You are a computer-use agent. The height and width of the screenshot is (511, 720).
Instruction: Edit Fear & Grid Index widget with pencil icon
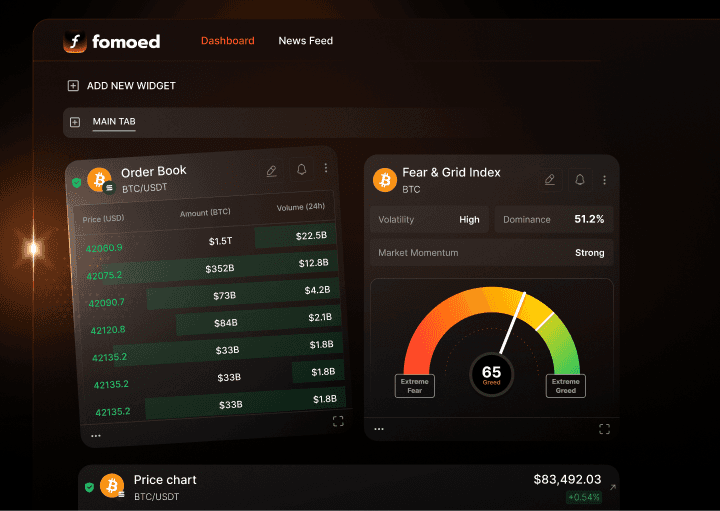coord(550,180)
